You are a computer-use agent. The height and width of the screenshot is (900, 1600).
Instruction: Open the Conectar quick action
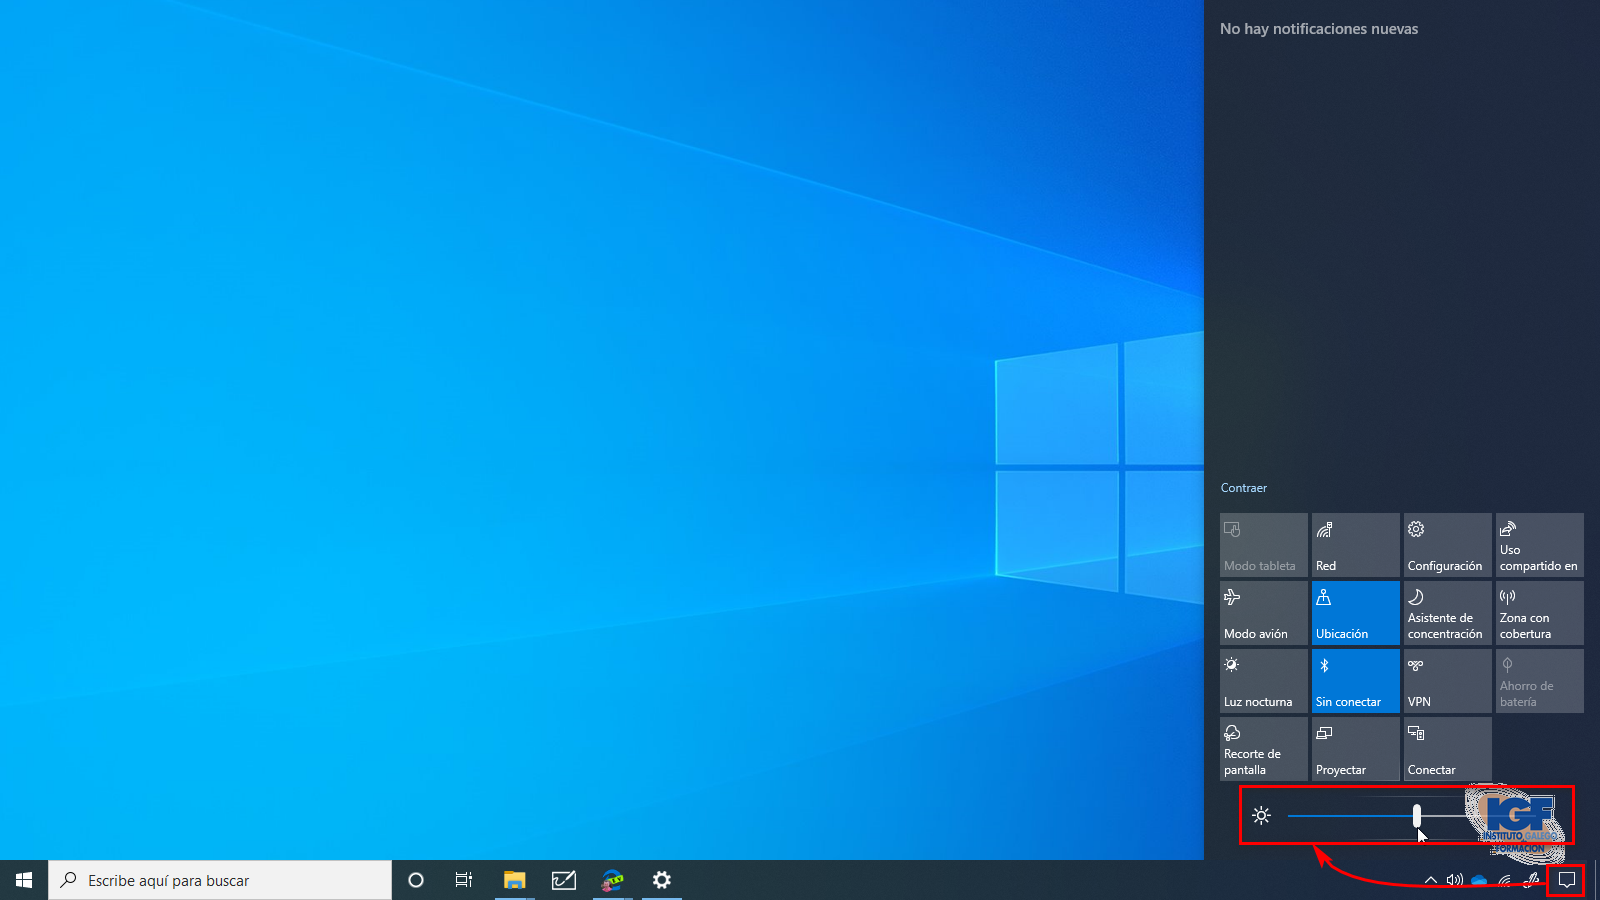(x=1447, y=749)
